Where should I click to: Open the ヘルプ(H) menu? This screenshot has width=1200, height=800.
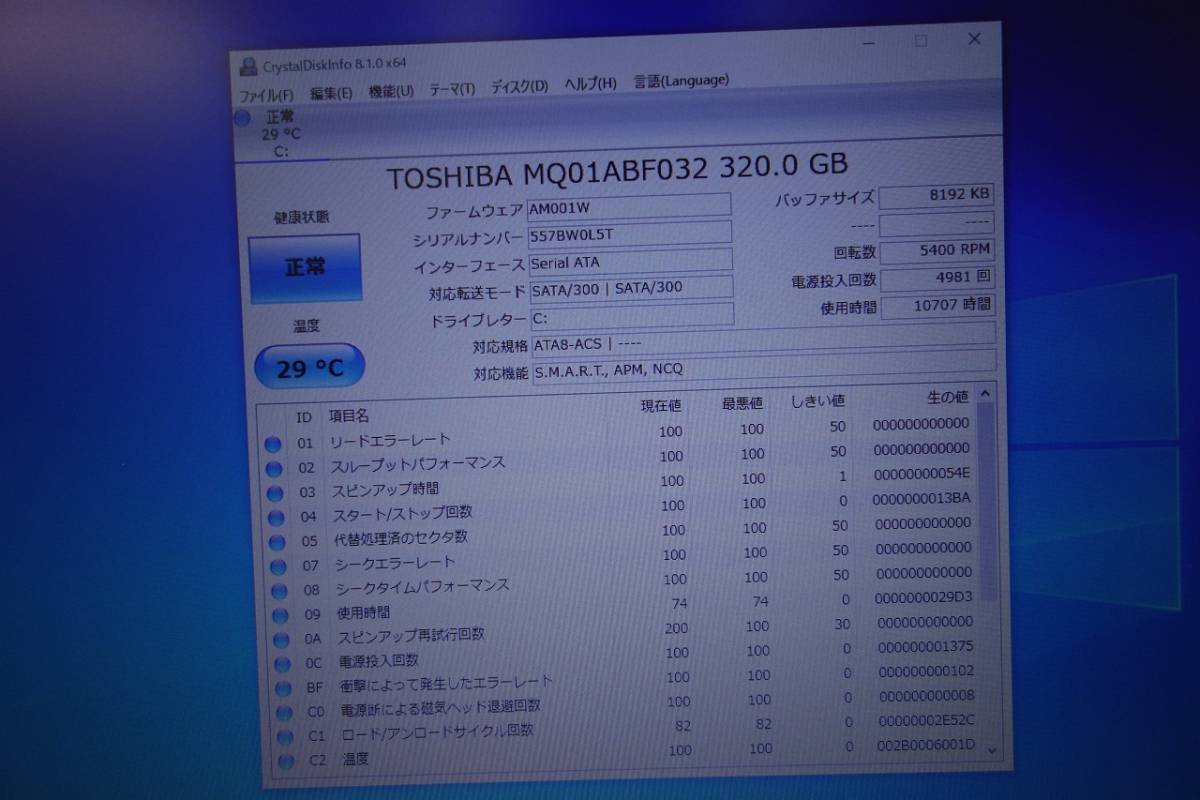click(x=590, y=84)
